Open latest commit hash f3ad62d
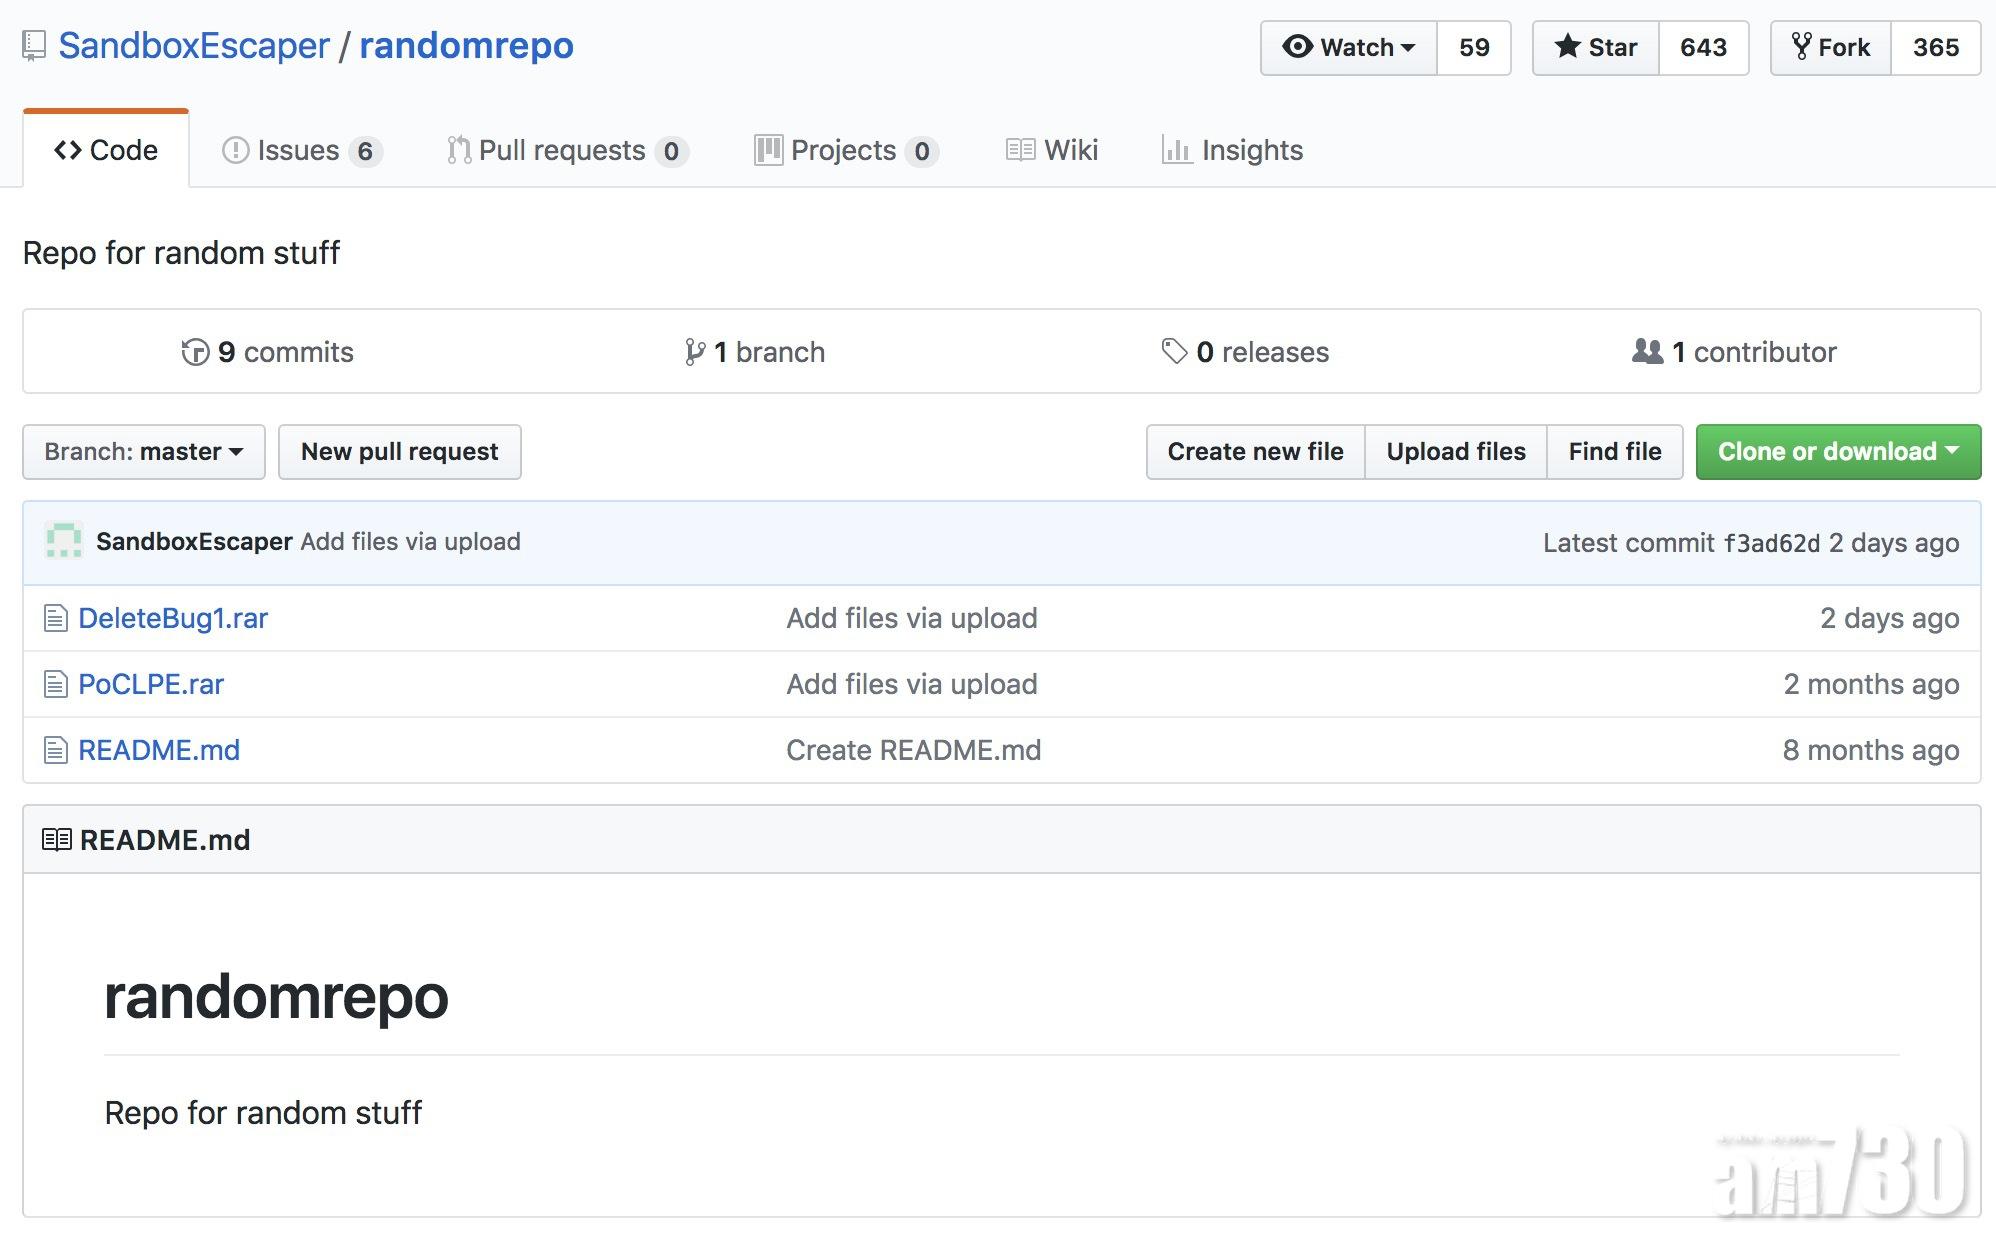The image size is (1996, 1240). [x=1771, y=543]
